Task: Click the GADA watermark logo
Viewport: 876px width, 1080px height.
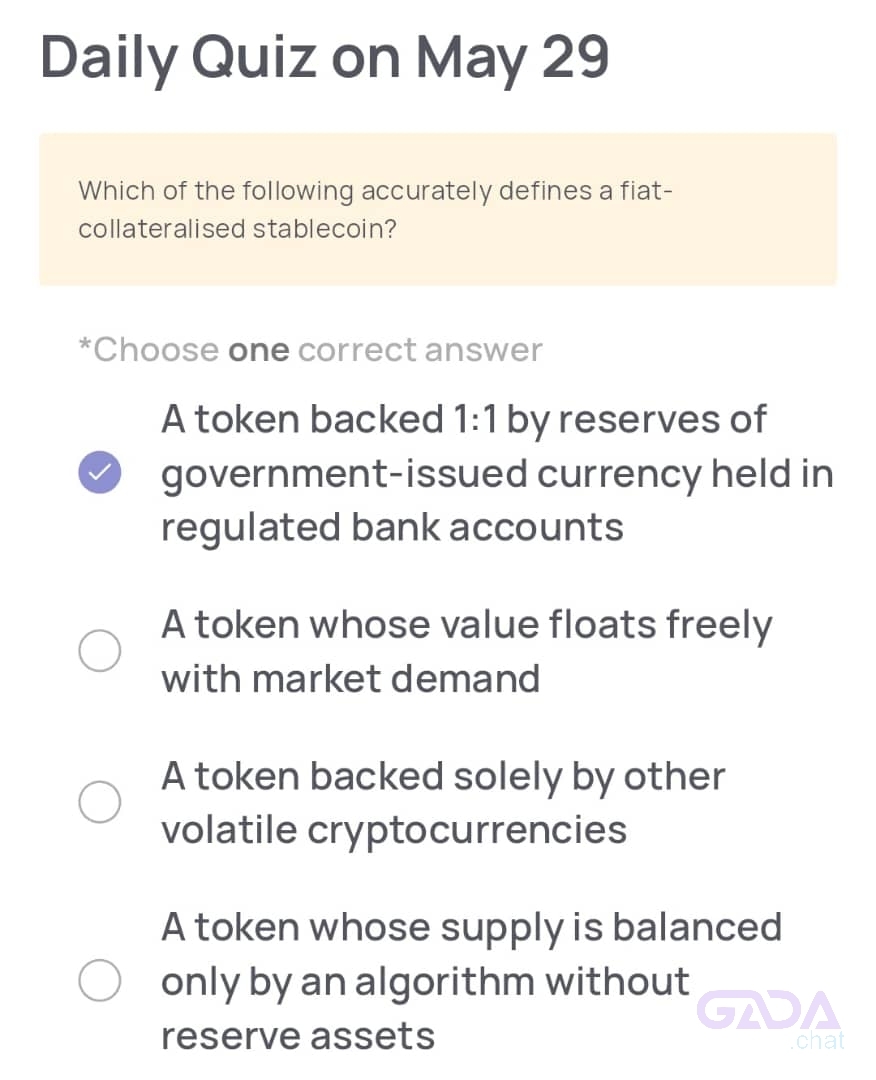Action: (x=769, y=1010)
